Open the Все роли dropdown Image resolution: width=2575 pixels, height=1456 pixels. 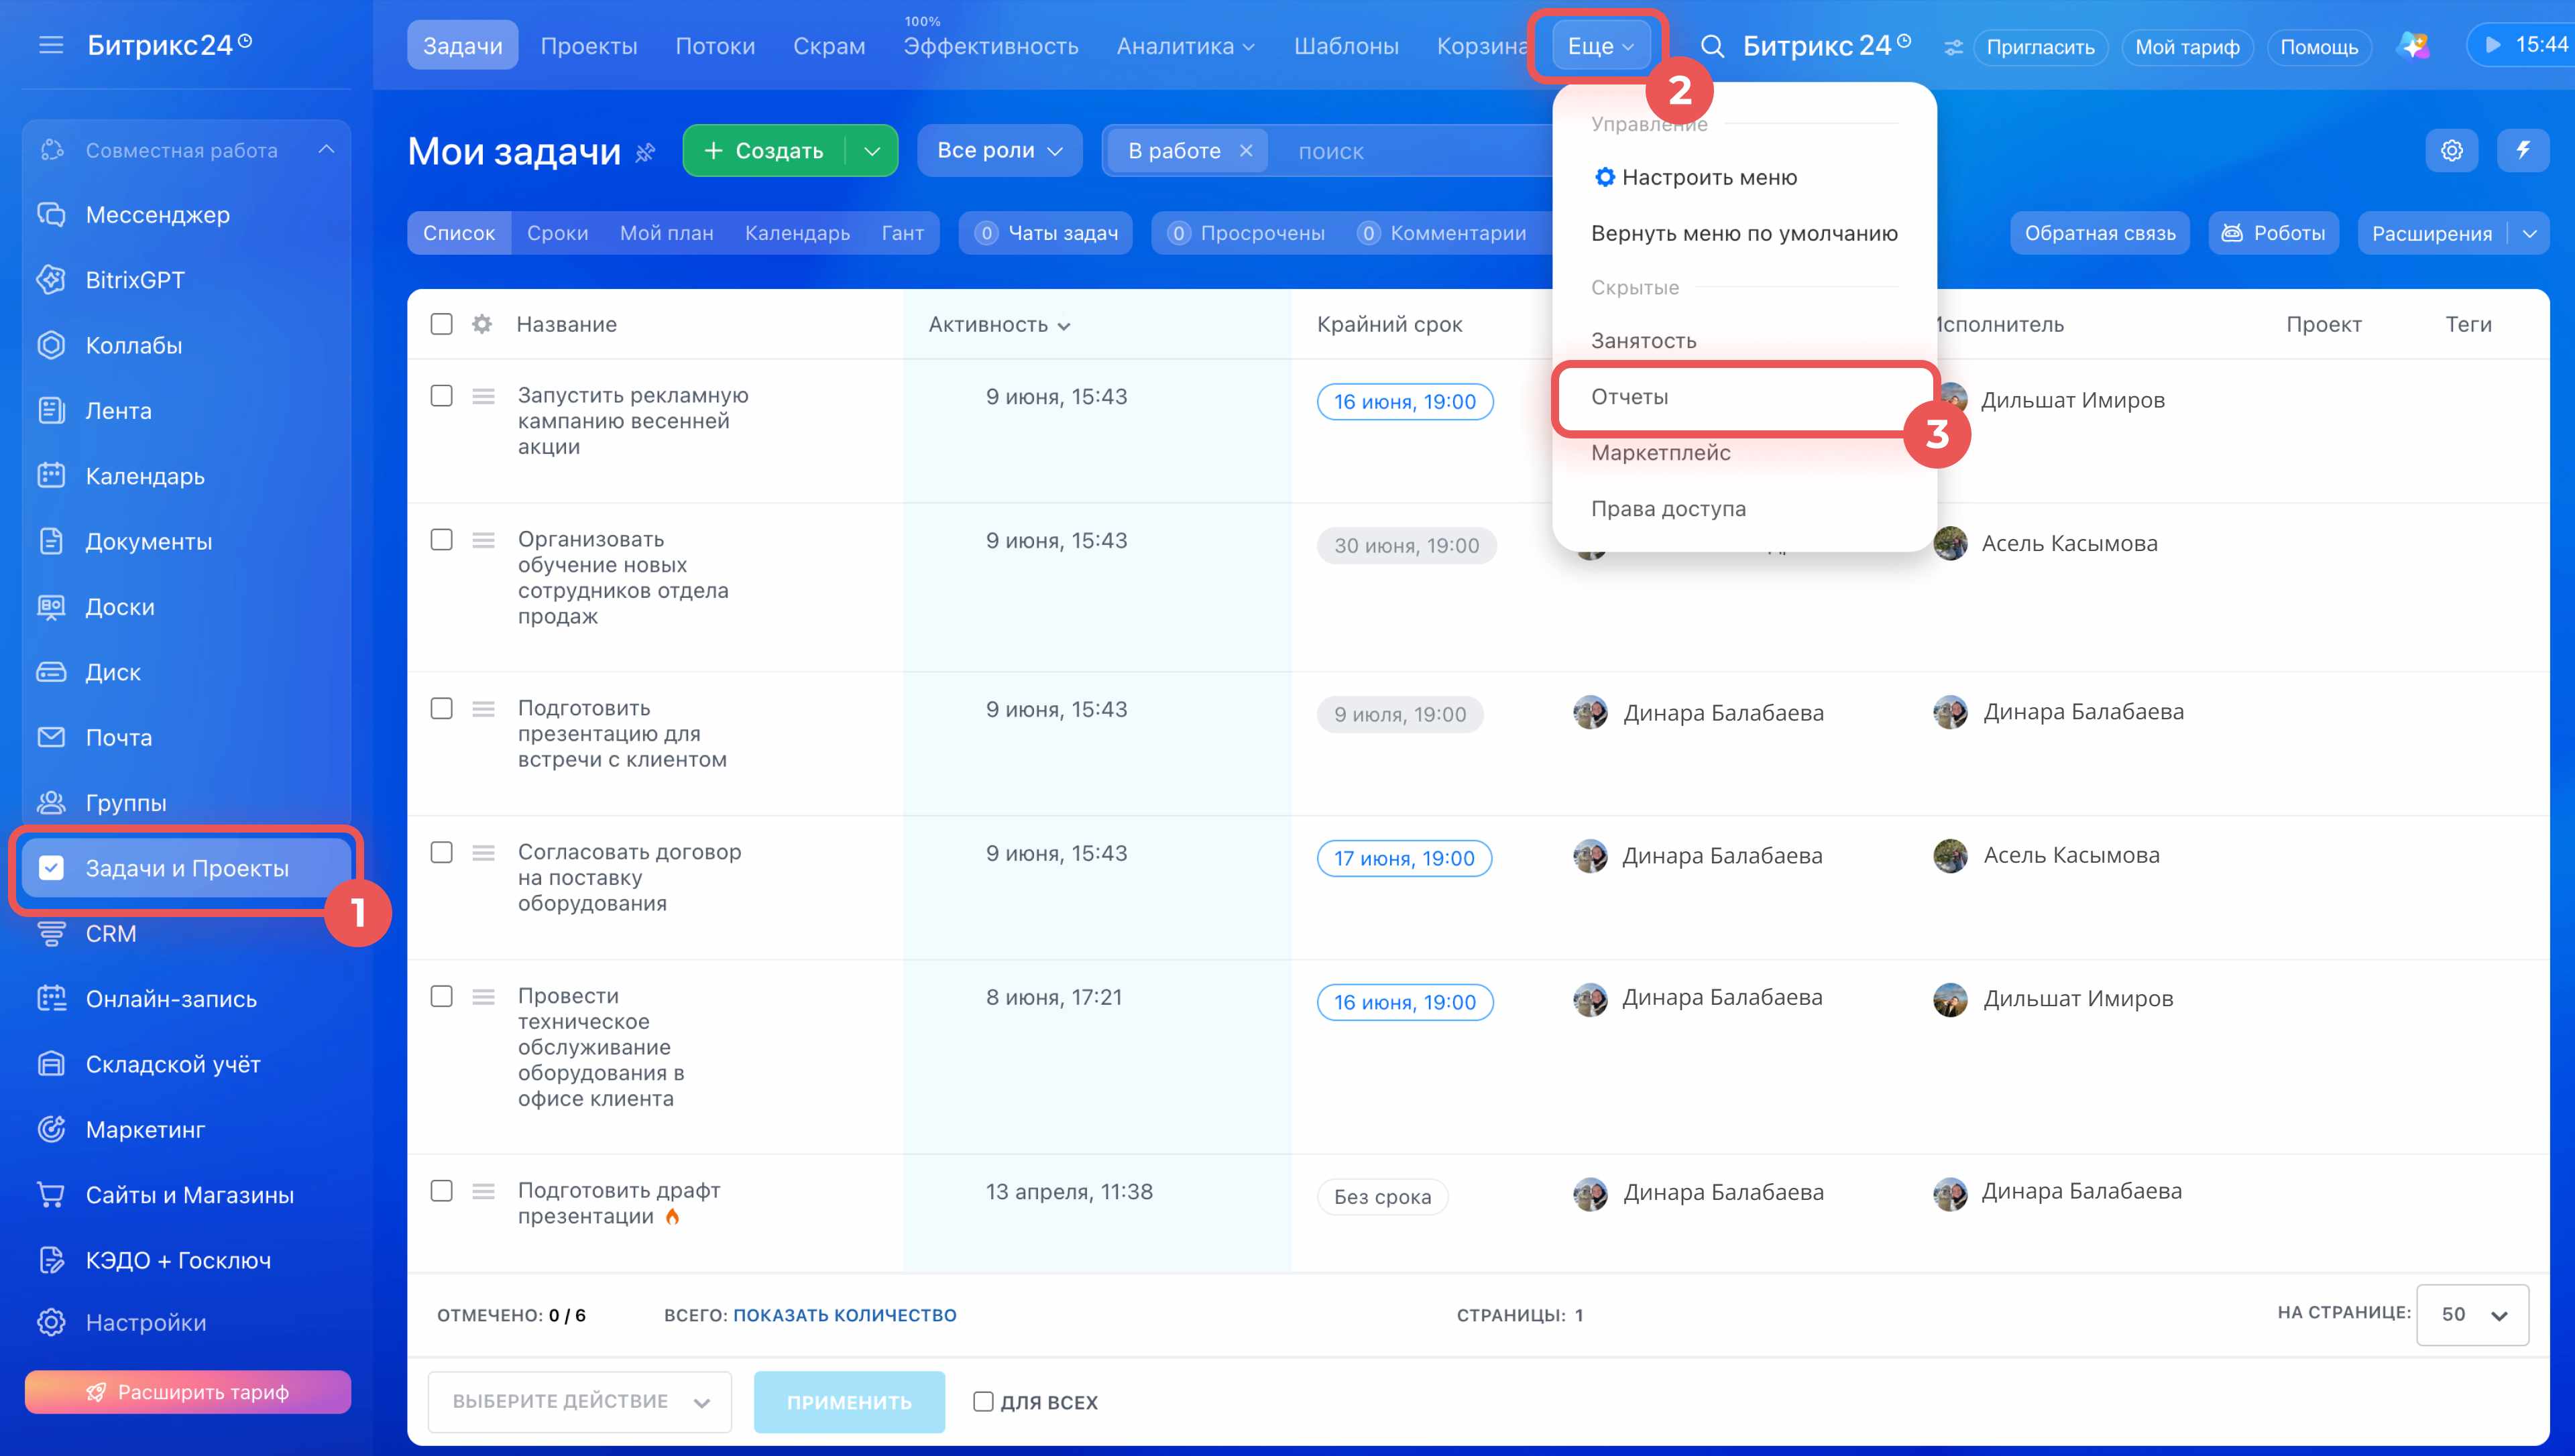click(999, 151)
